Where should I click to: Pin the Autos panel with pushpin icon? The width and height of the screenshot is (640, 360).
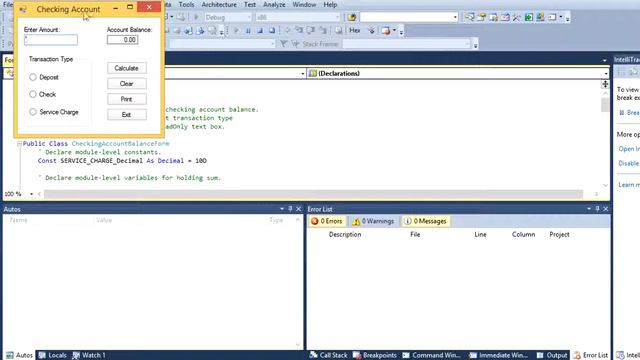290,209
